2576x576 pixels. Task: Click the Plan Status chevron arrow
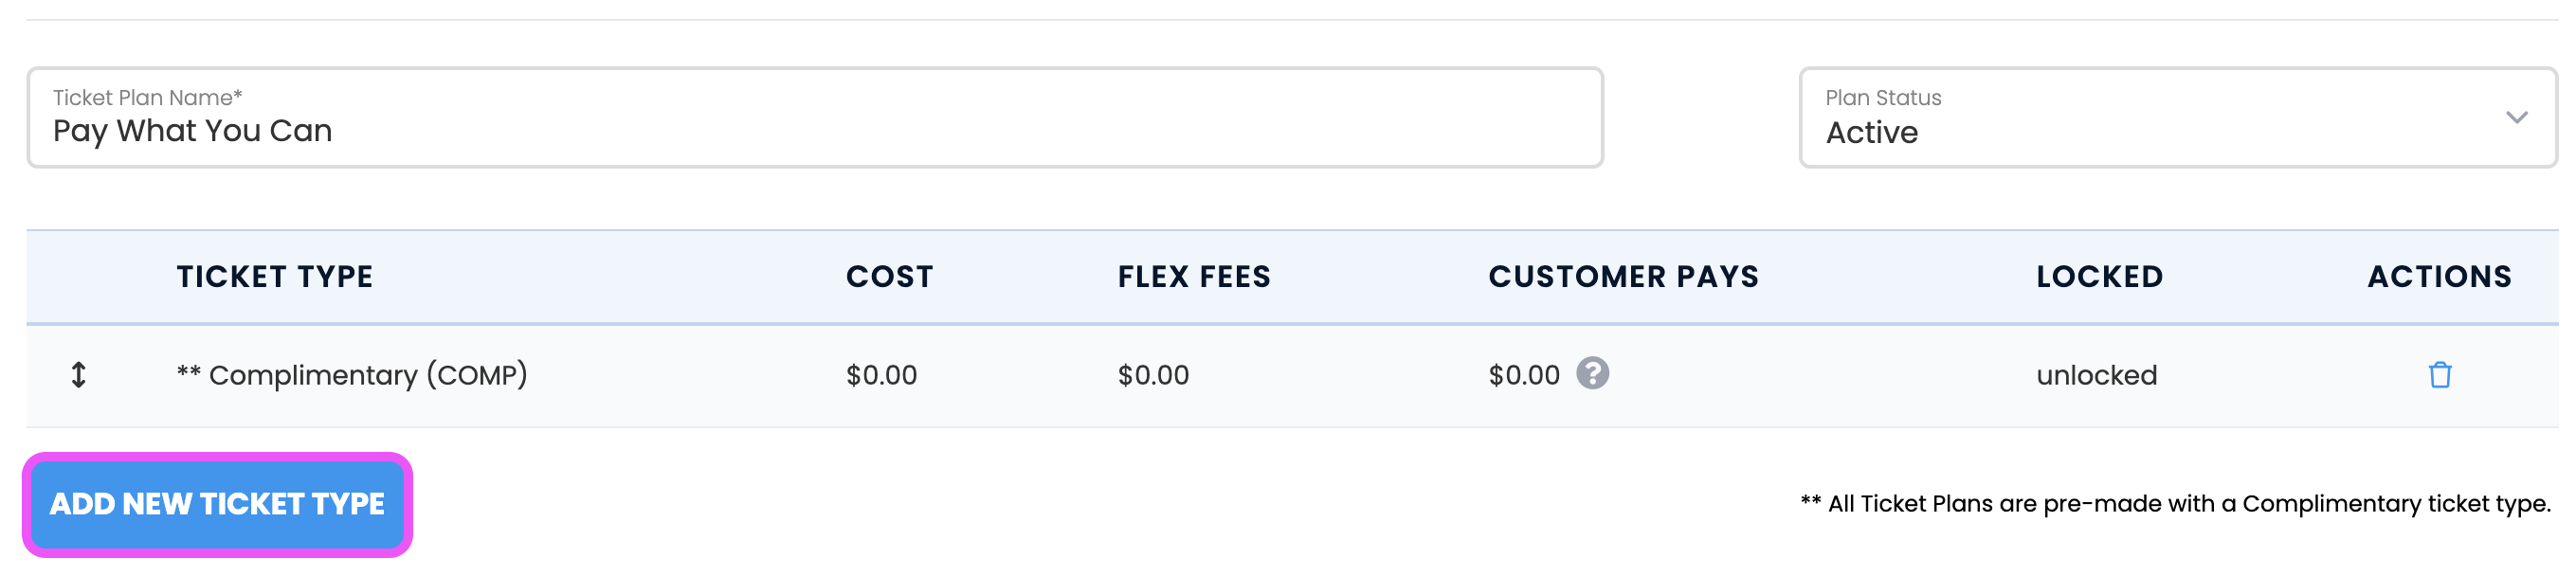coord(2516,118)
